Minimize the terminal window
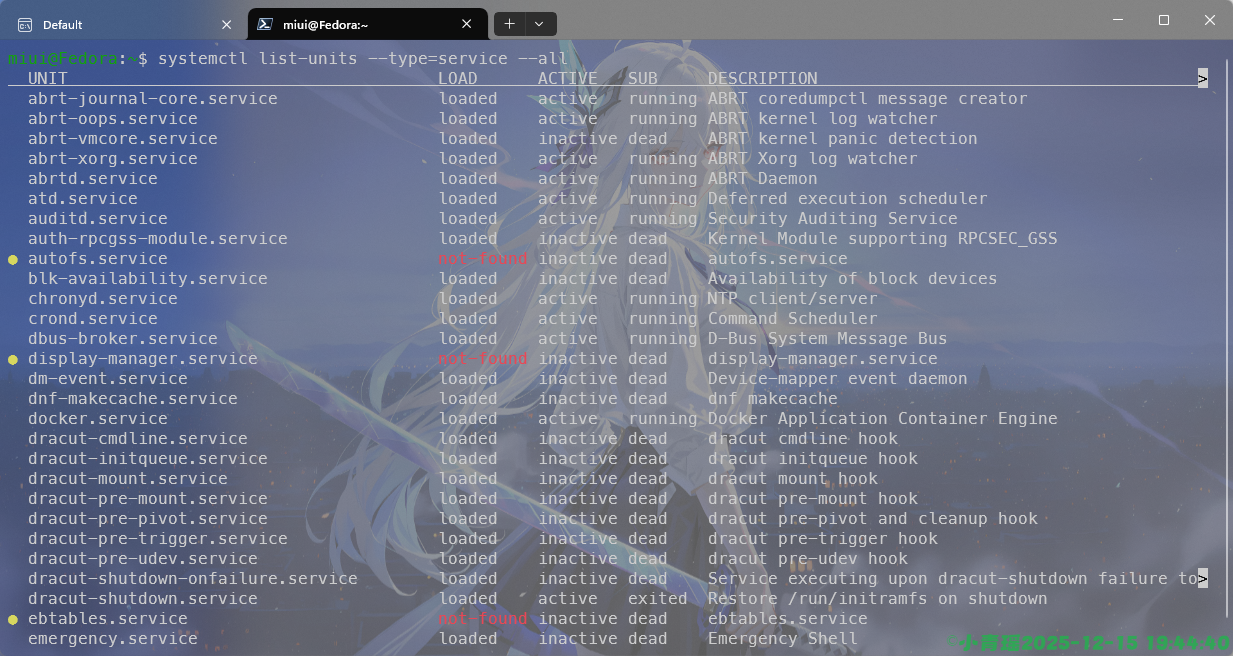Viewport: 1233px width, 656px height. [1118, 20]
